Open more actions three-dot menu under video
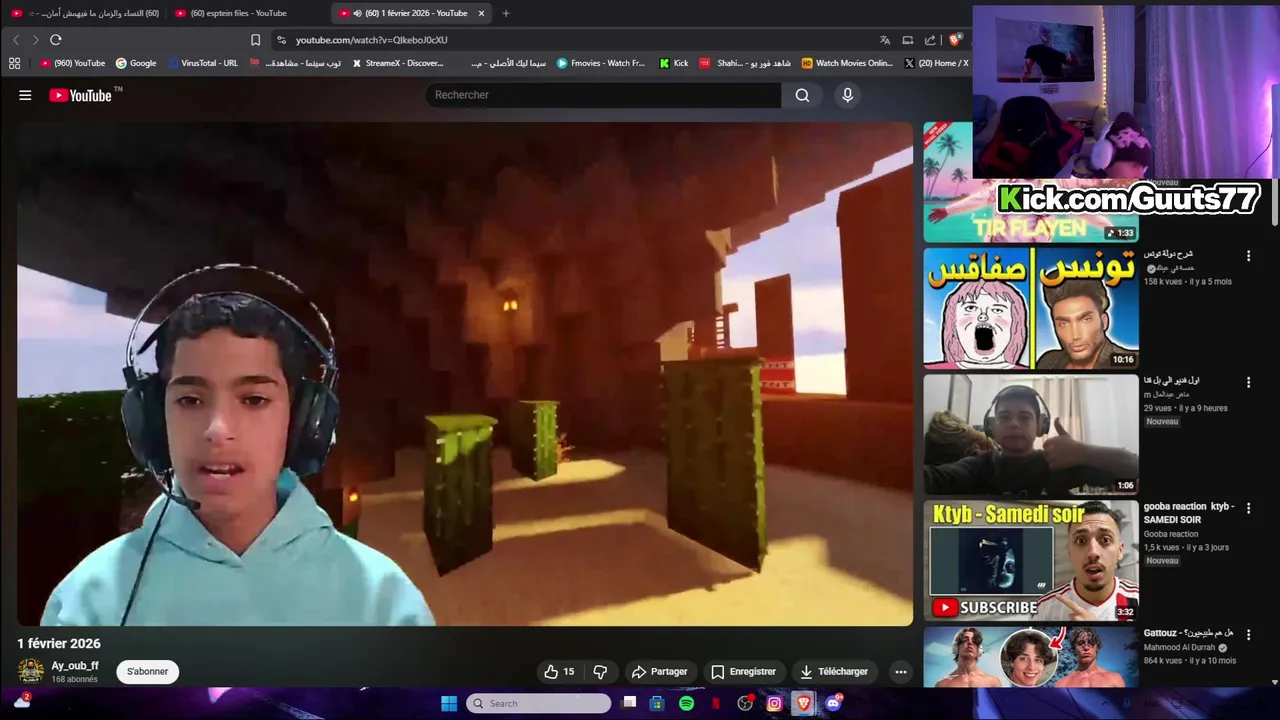This screenshot has width=1280, height=720. coord(901,672)
